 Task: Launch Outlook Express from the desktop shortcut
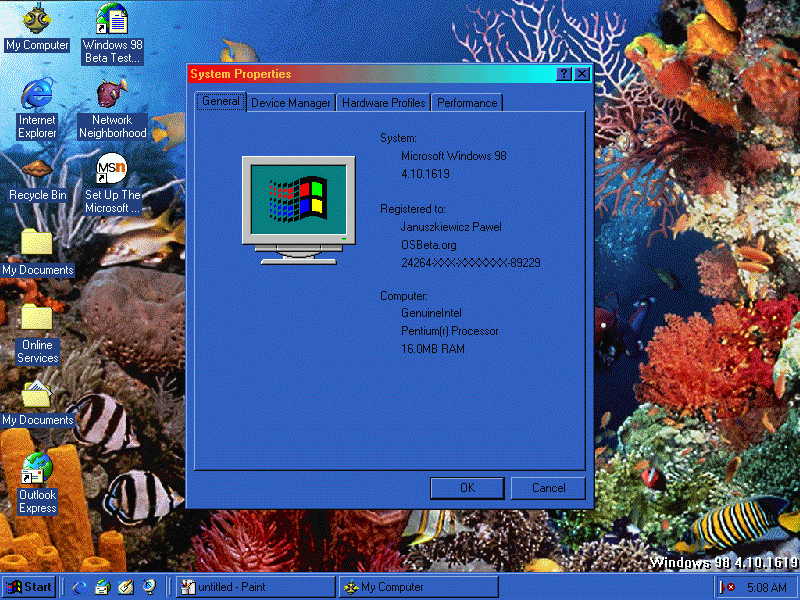(x=37, y=483)
